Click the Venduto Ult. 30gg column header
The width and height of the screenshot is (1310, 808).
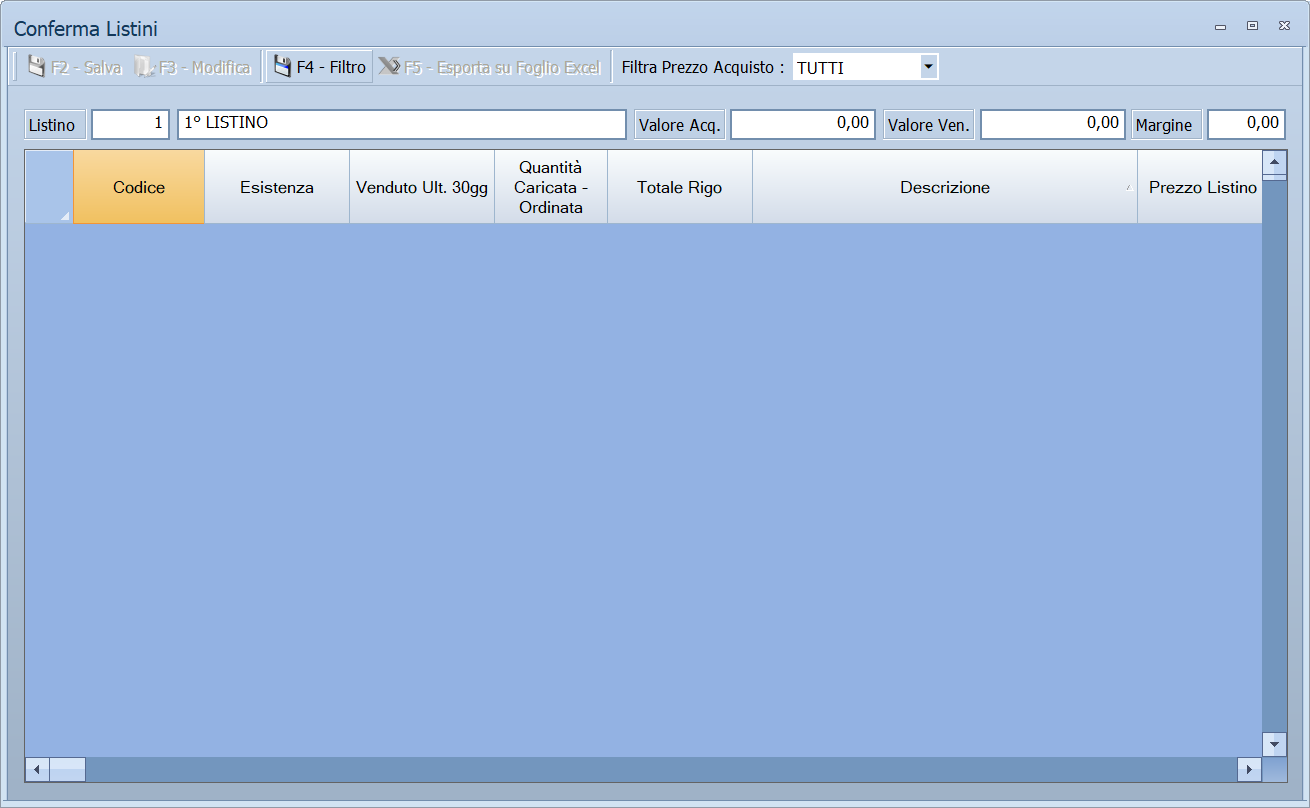pos(422,187)
